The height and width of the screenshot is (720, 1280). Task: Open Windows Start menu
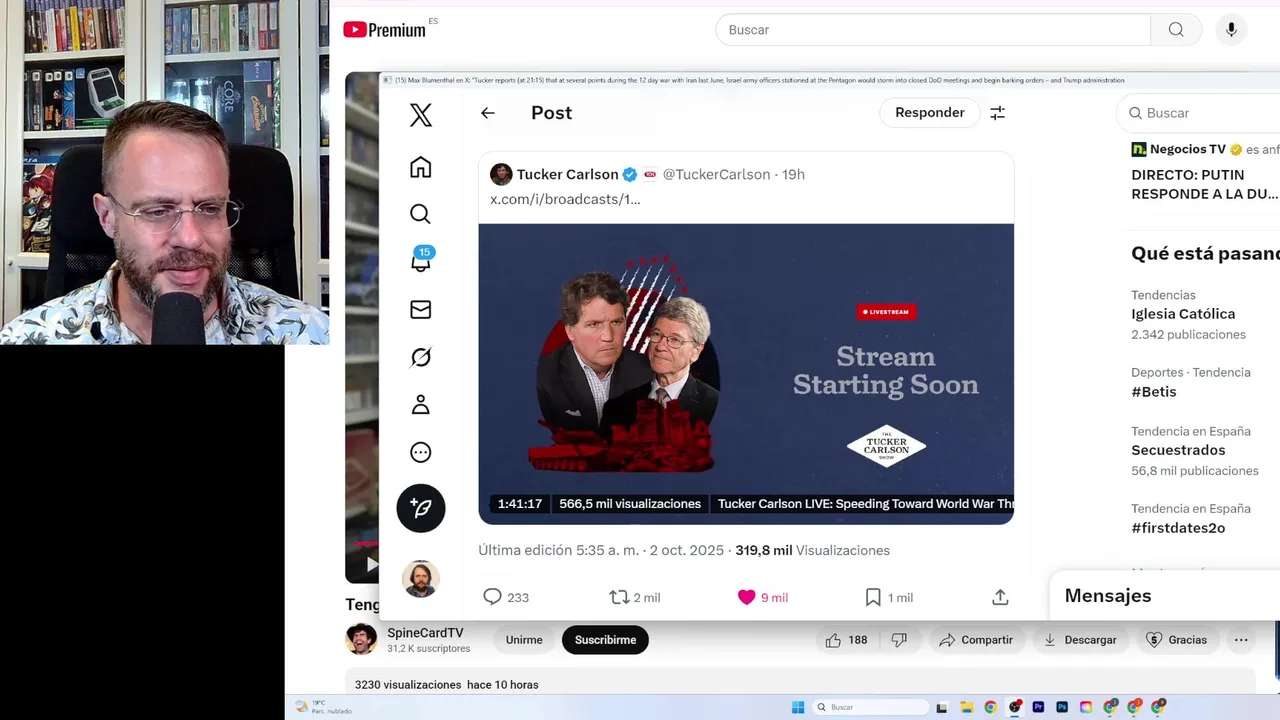click(x=798, y=707)
